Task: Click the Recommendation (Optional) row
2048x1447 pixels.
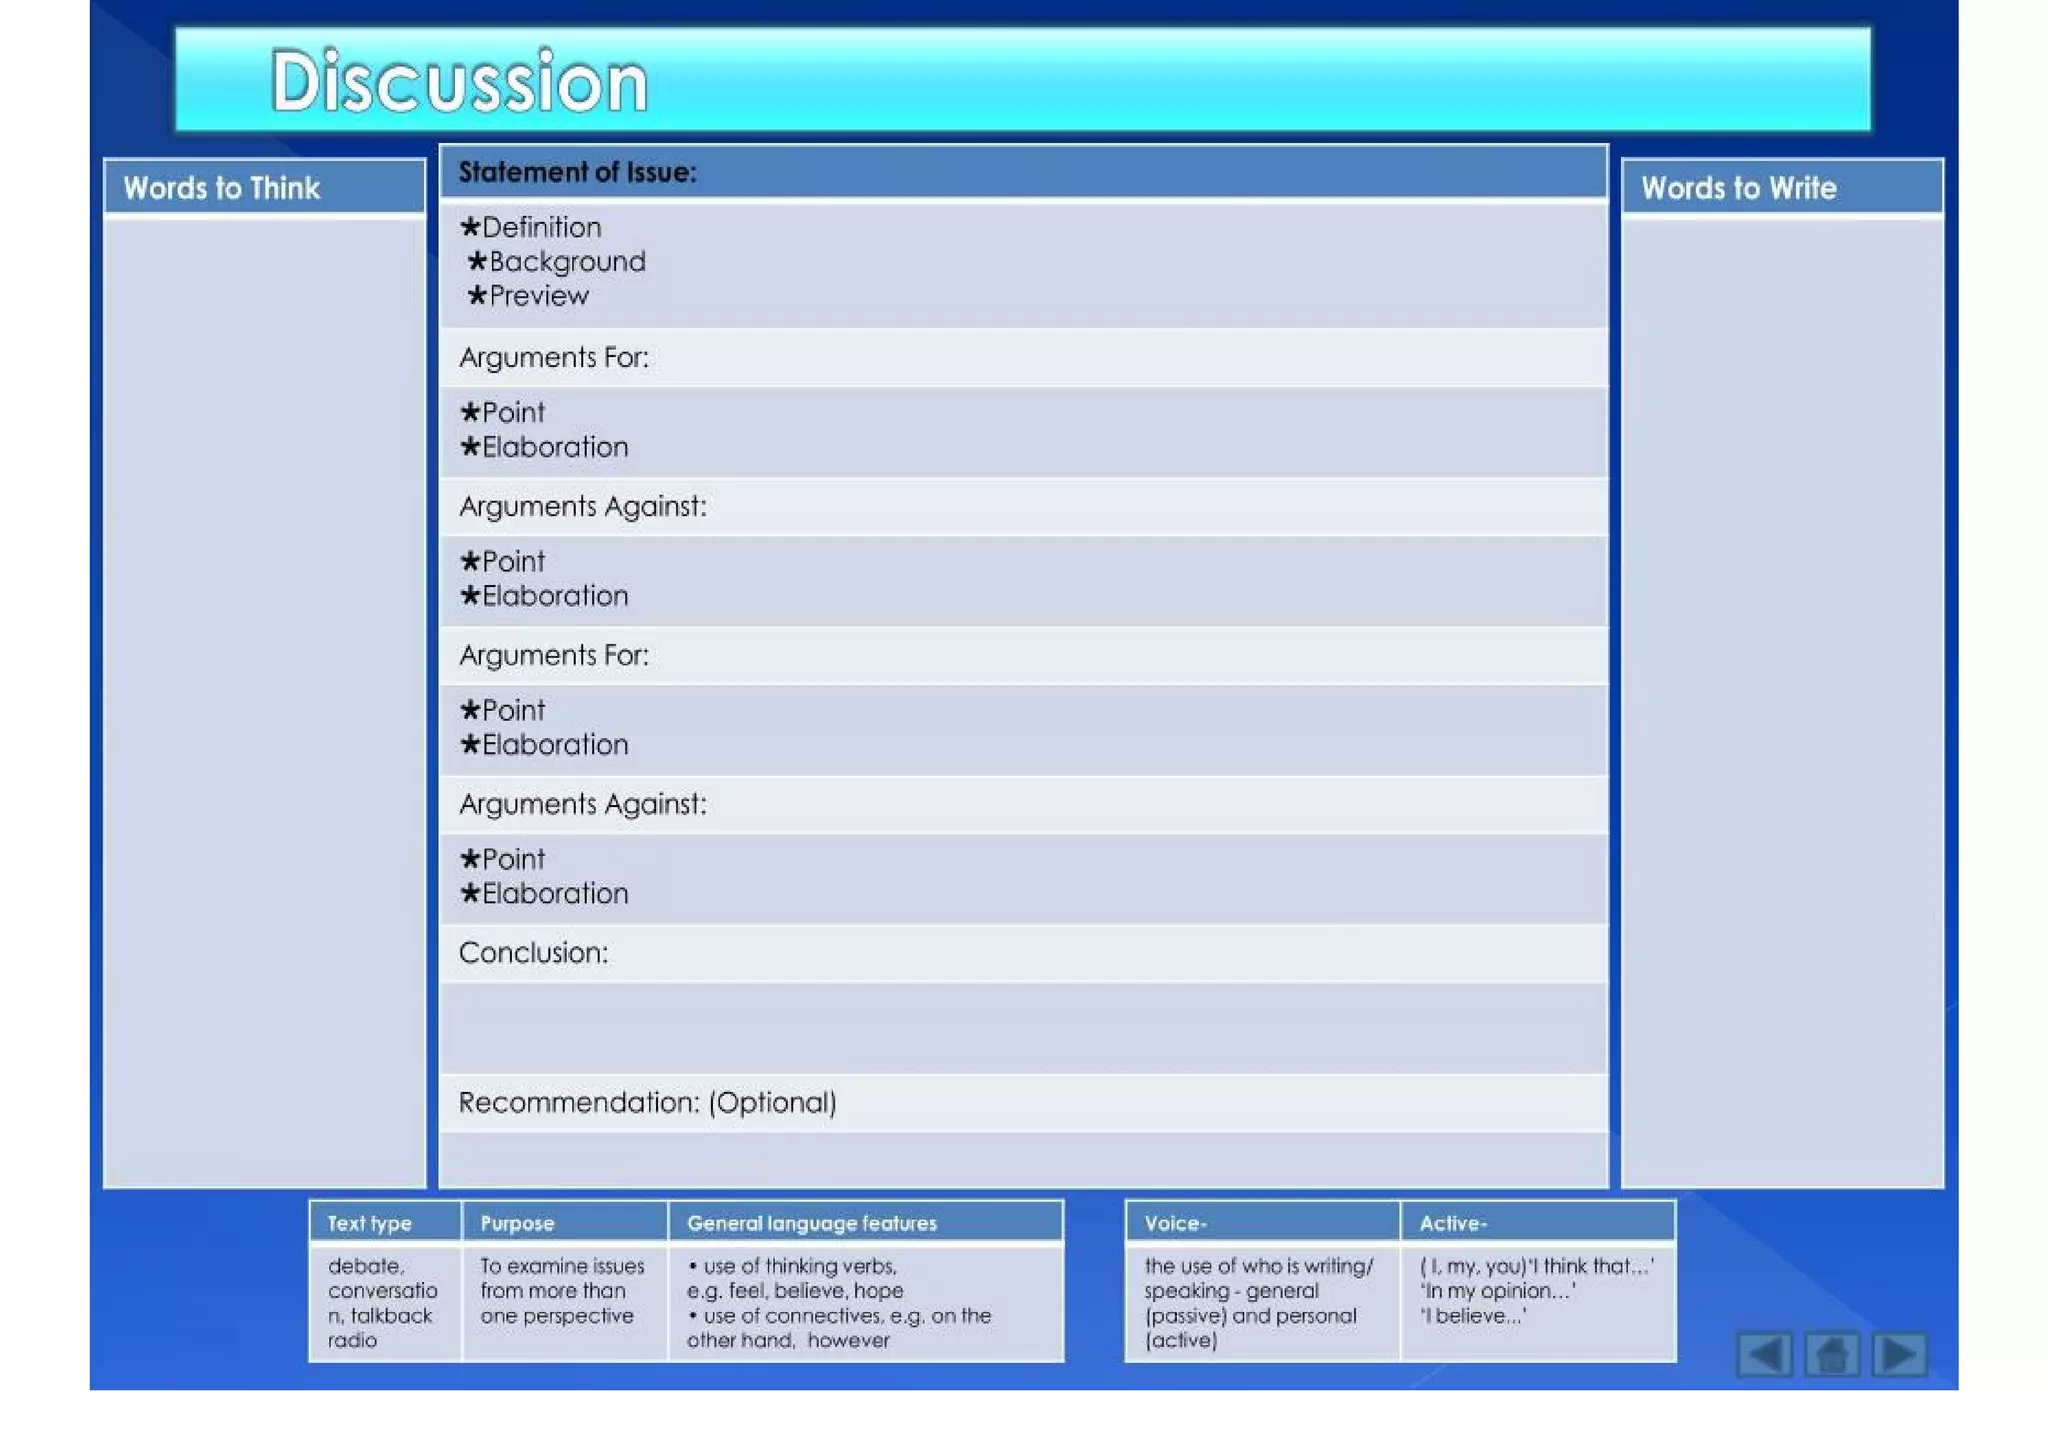Action: pos(1023,1102)
